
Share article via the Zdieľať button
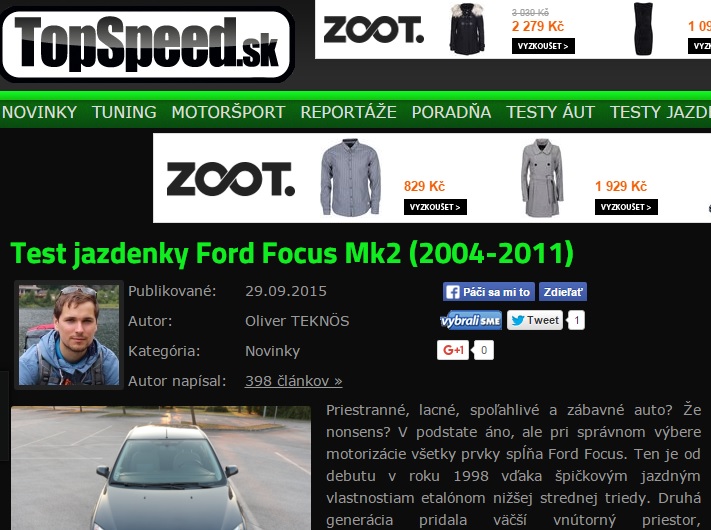pyautogui.click(x=563, y=292)
